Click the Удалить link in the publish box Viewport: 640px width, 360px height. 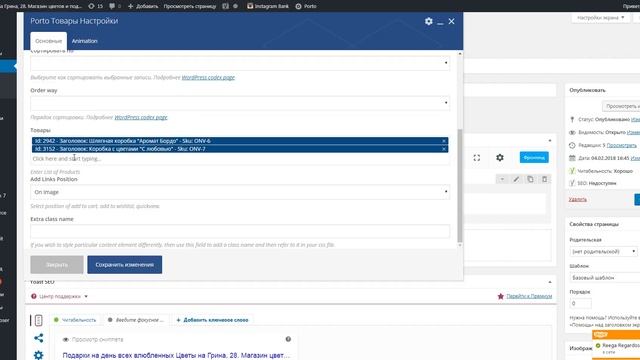pyautogui.click(x=578, y=199)
